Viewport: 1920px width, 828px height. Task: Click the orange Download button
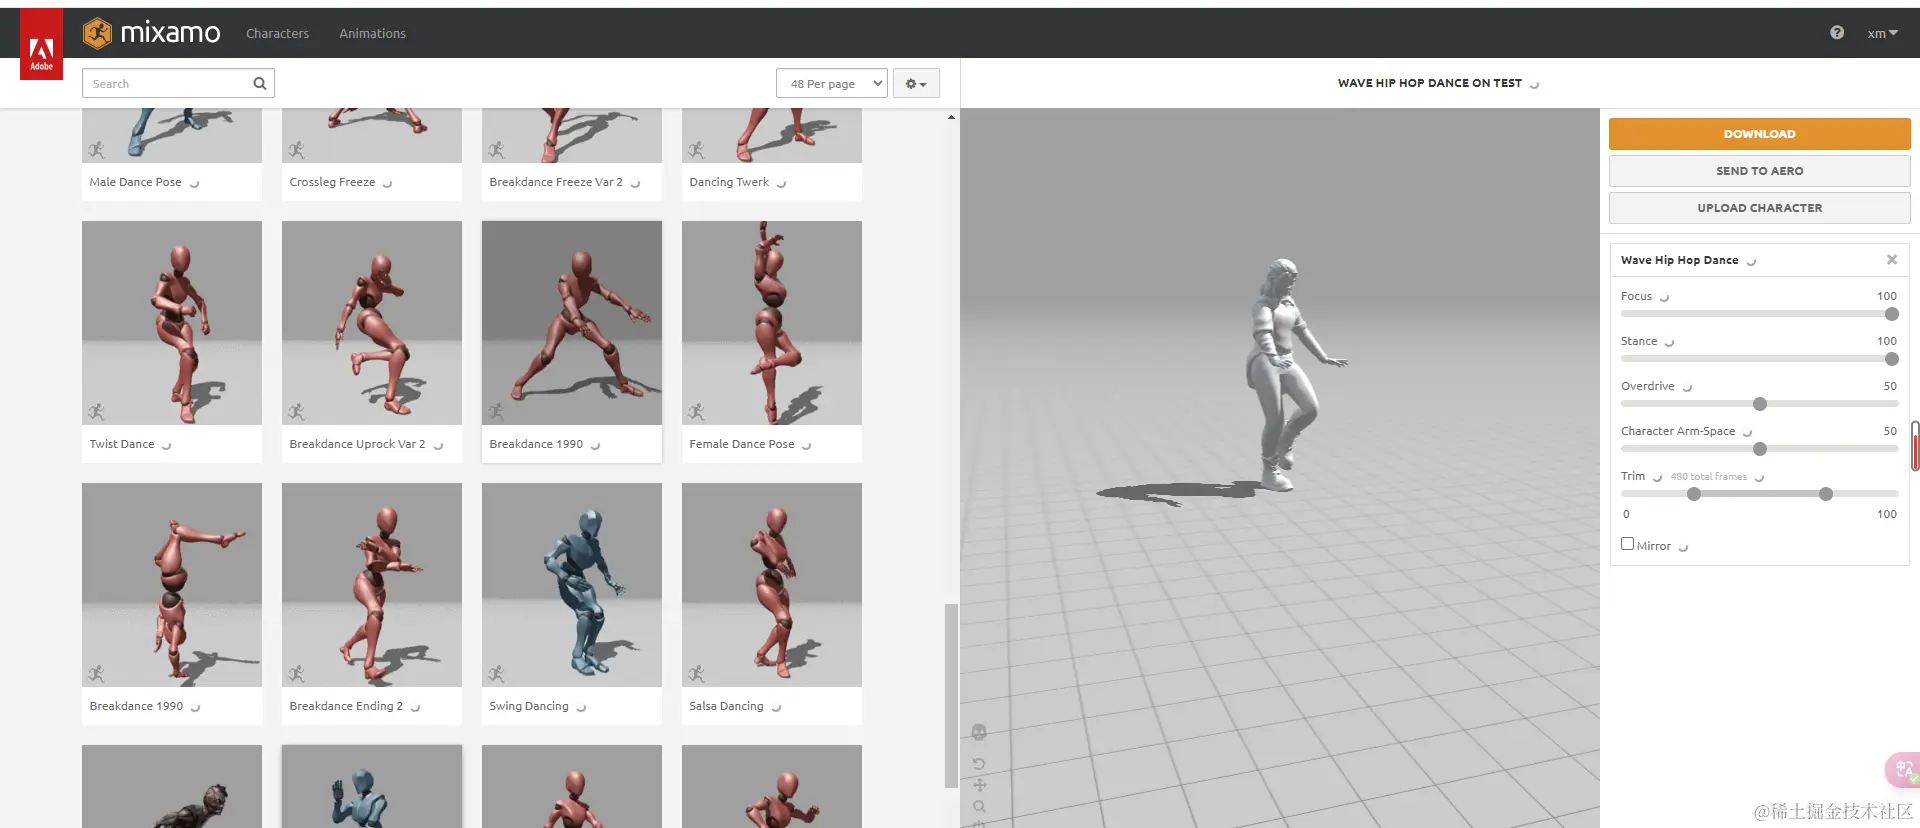point(1759,134)
